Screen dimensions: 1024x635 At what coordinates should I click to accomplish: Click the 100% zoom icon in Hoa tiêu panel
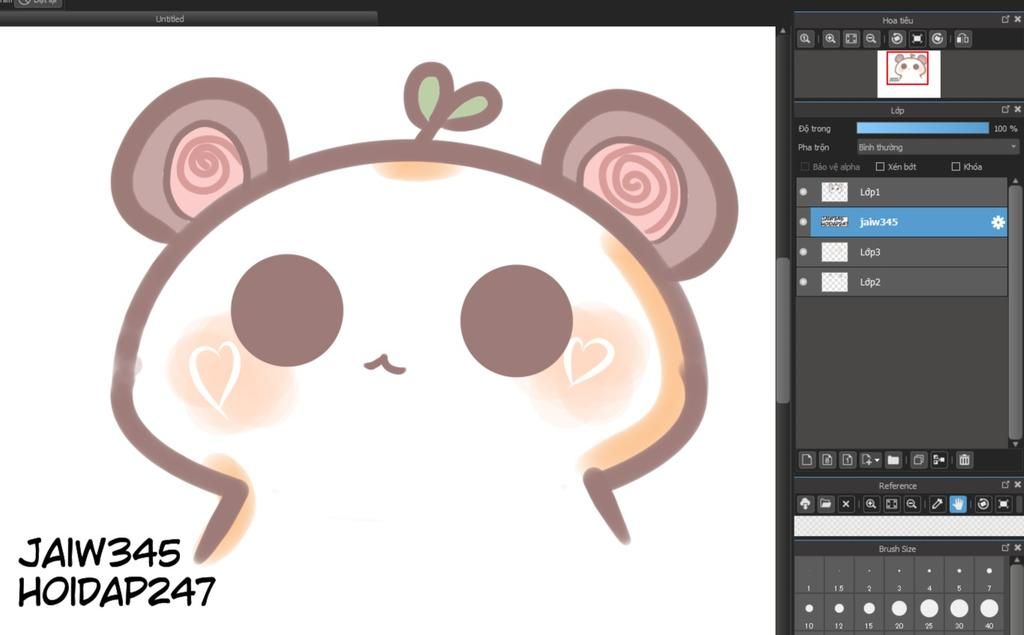tap(805, 39)
